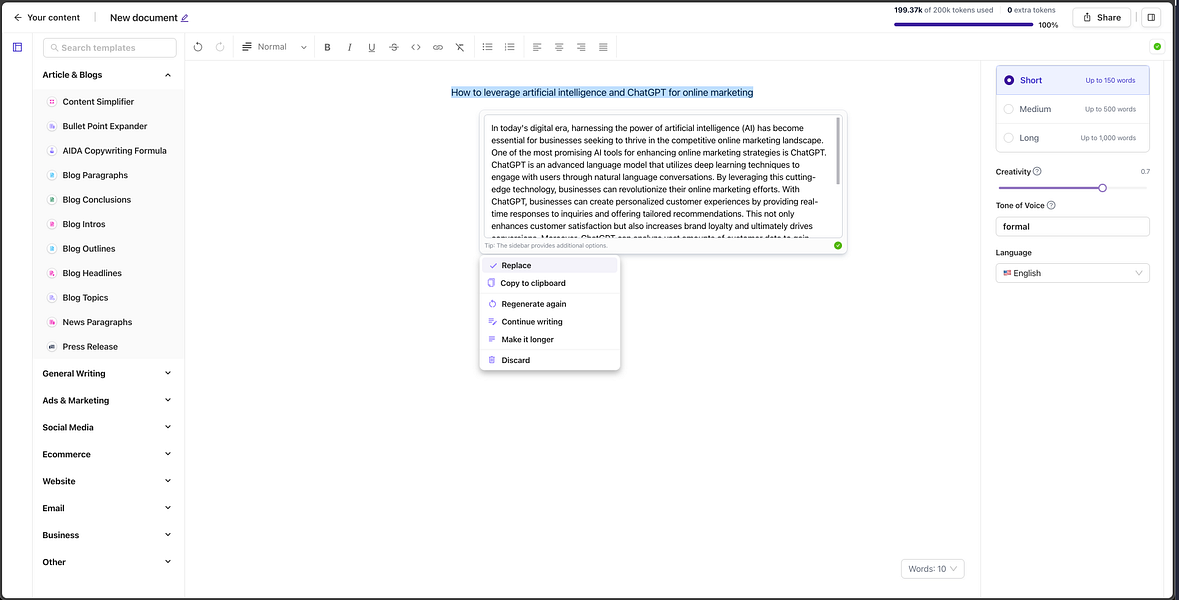Viewport: 1179px width, 600px height.
Task: Click the tokens used progress bar
Action: pos(963,25)
